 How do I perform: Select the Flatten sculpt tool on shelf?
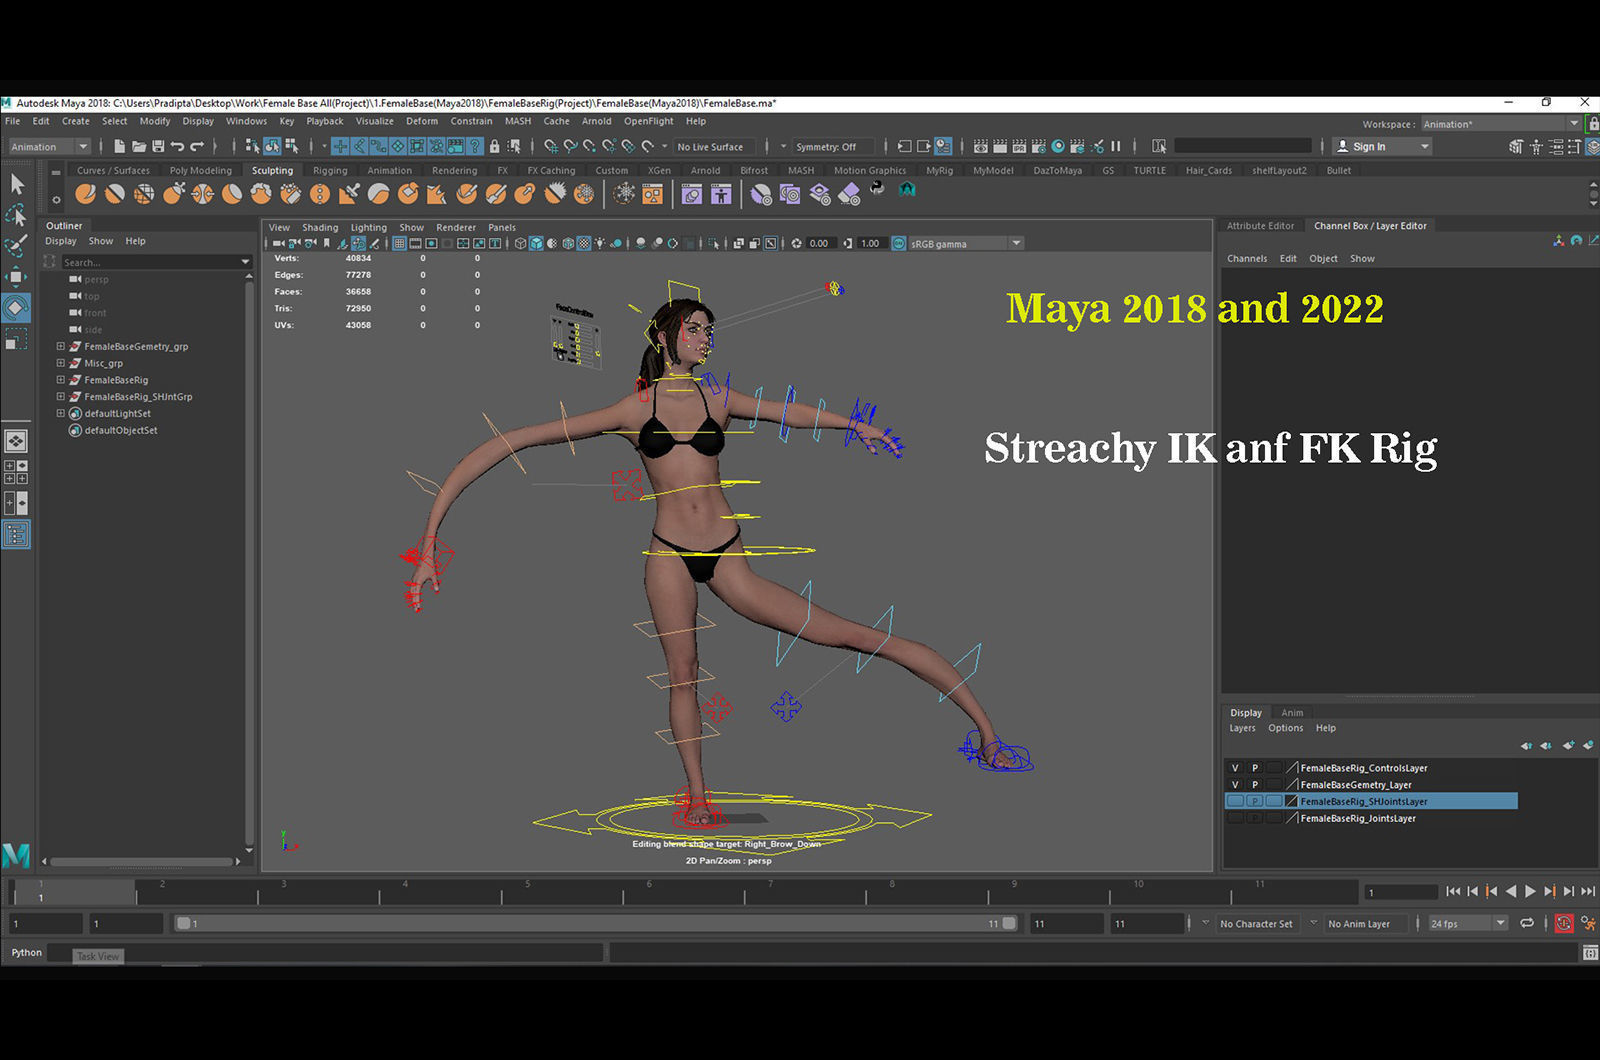click(232, 193)
